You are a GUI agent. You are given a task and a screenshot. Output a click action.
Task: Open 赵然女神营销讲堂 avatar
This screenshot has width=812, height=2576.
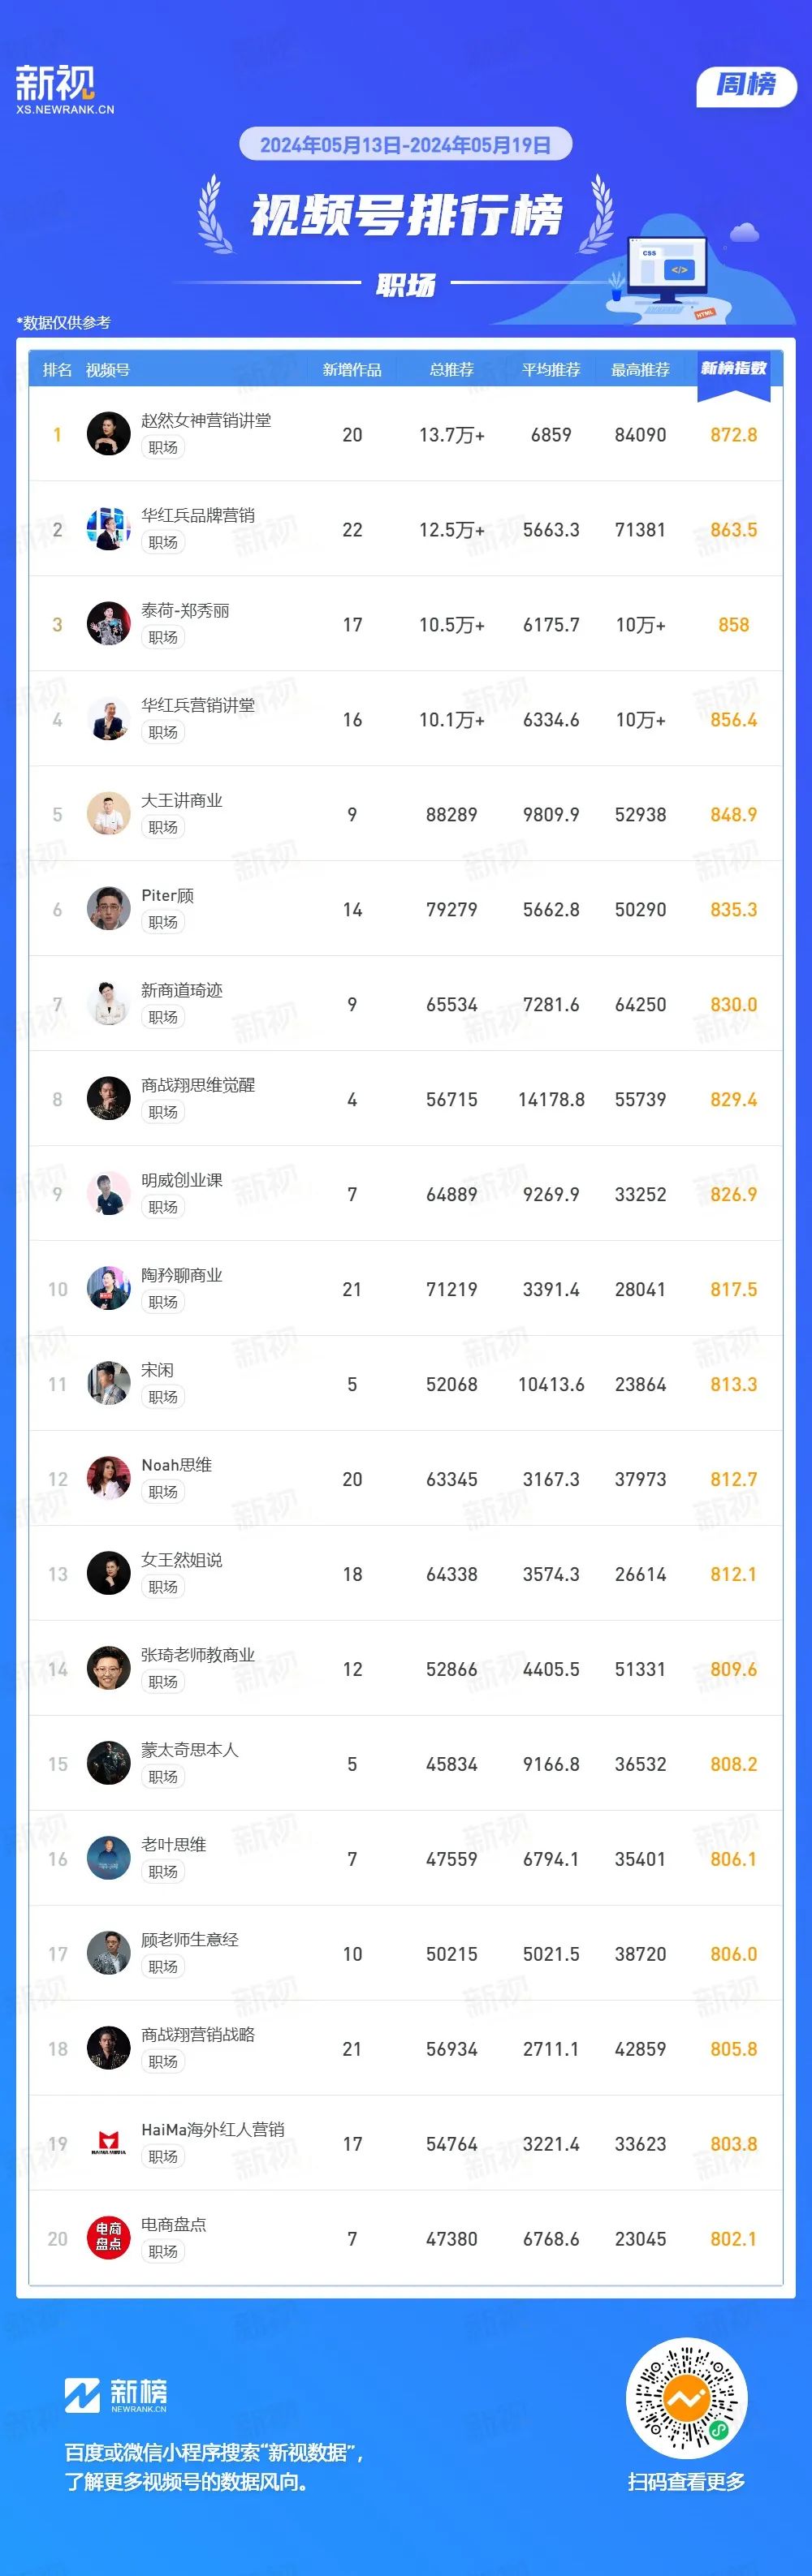coord(108,433)
